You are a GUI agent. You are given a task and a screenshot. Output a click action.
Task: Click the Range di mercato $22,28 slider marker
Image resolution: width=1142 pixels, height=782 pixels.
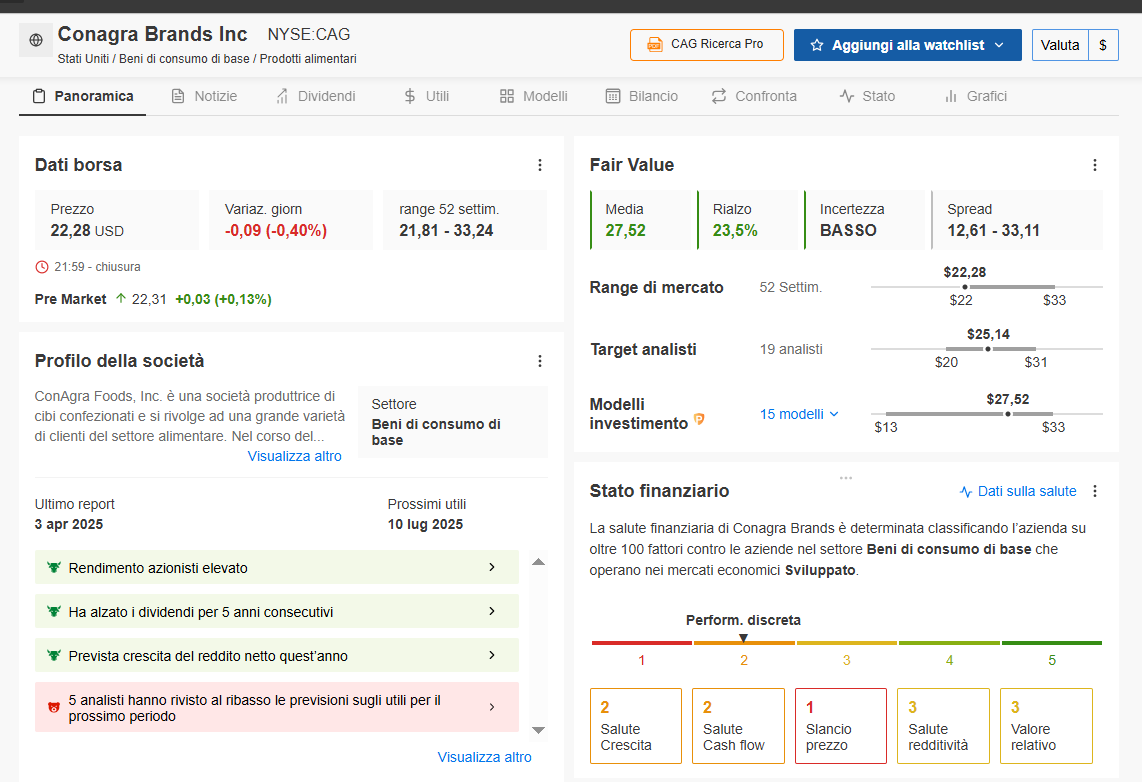(x=965, y=287)
